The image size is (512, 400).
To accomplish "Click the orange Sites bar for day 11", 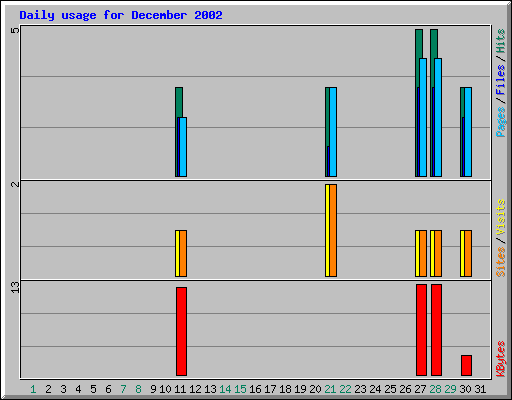I will (x=183, y=253).
